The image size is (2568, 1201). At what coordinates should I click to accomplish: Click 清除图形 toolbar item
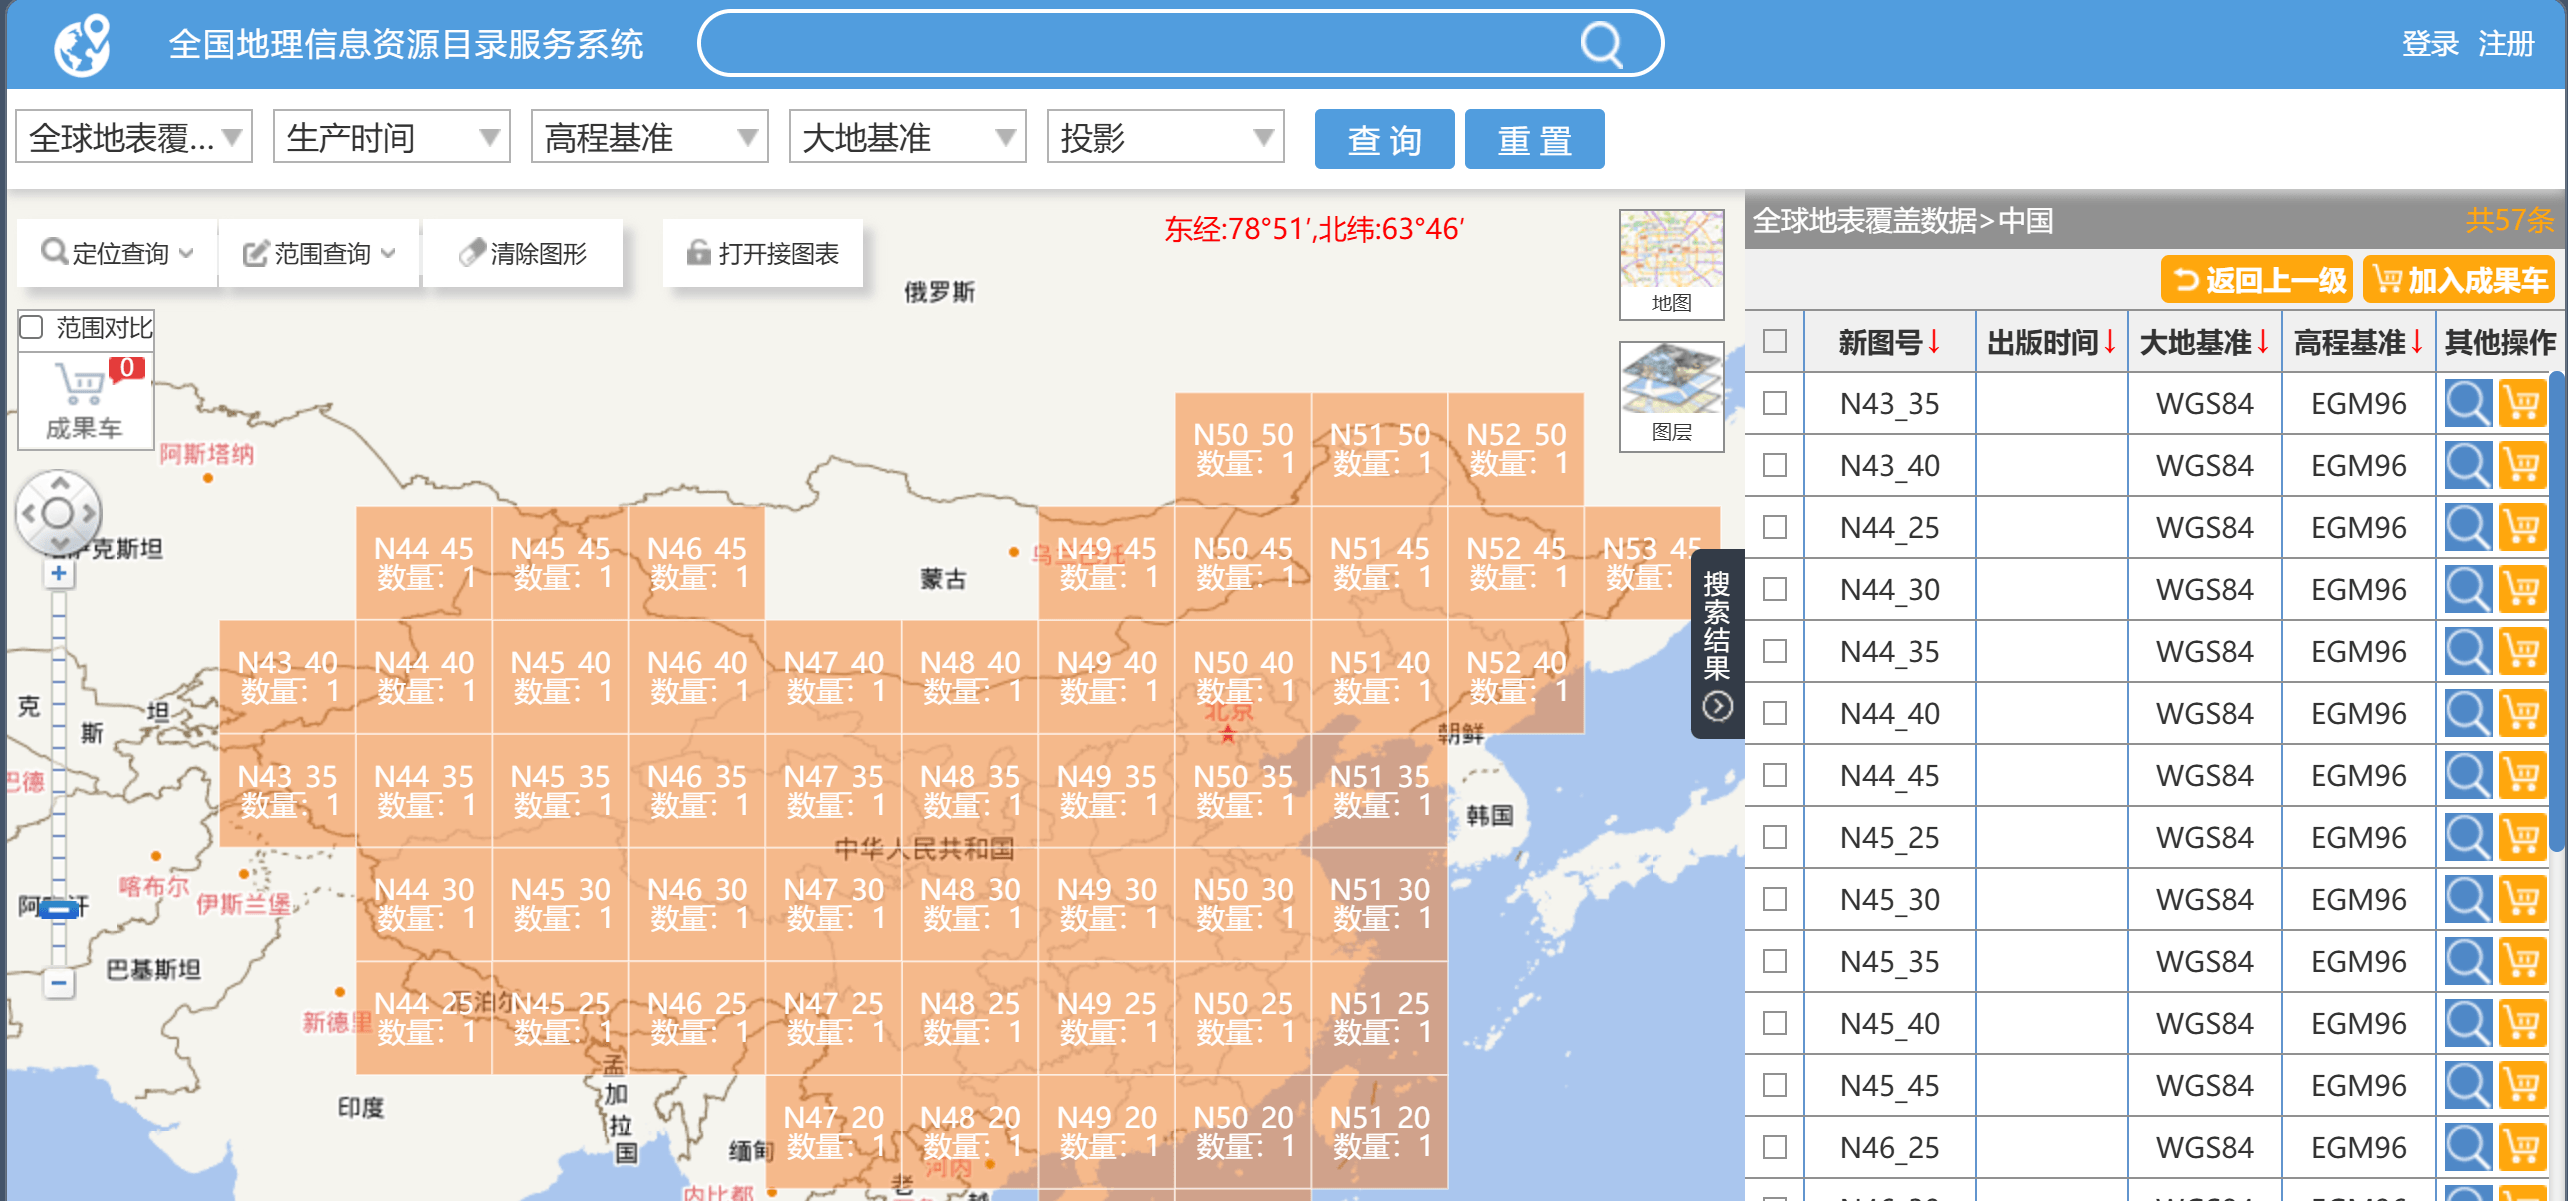pos(524,253)
